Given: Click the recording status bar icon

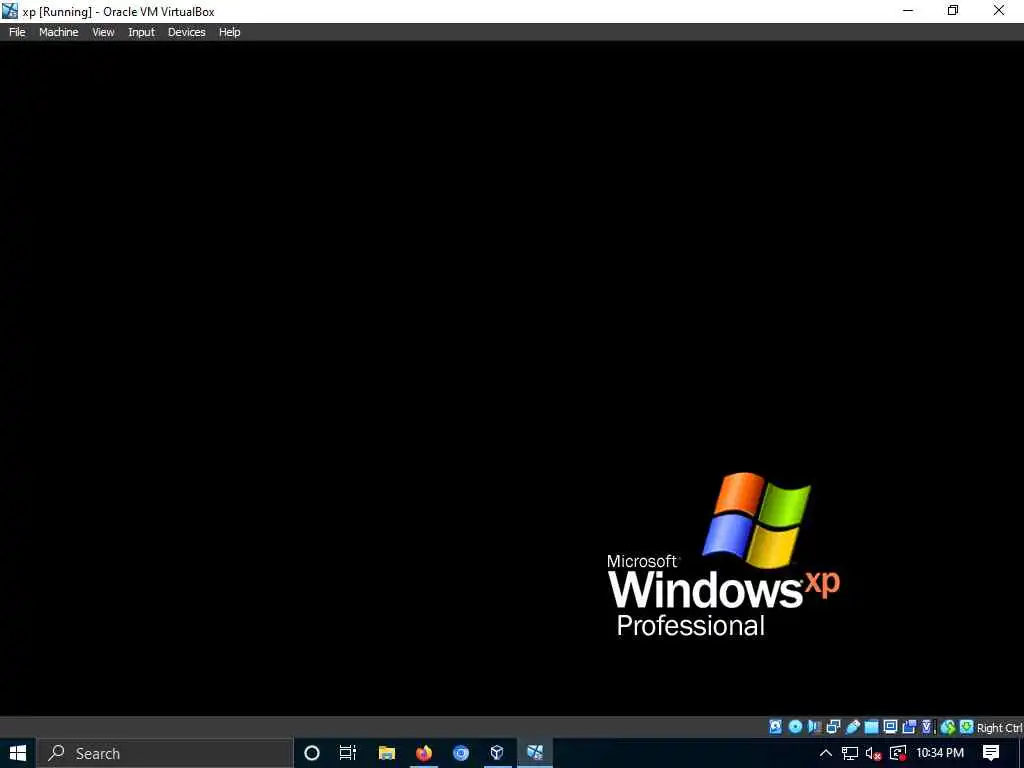Looking at the screenshot, I should pyautogui.click(x=909, y=727).
